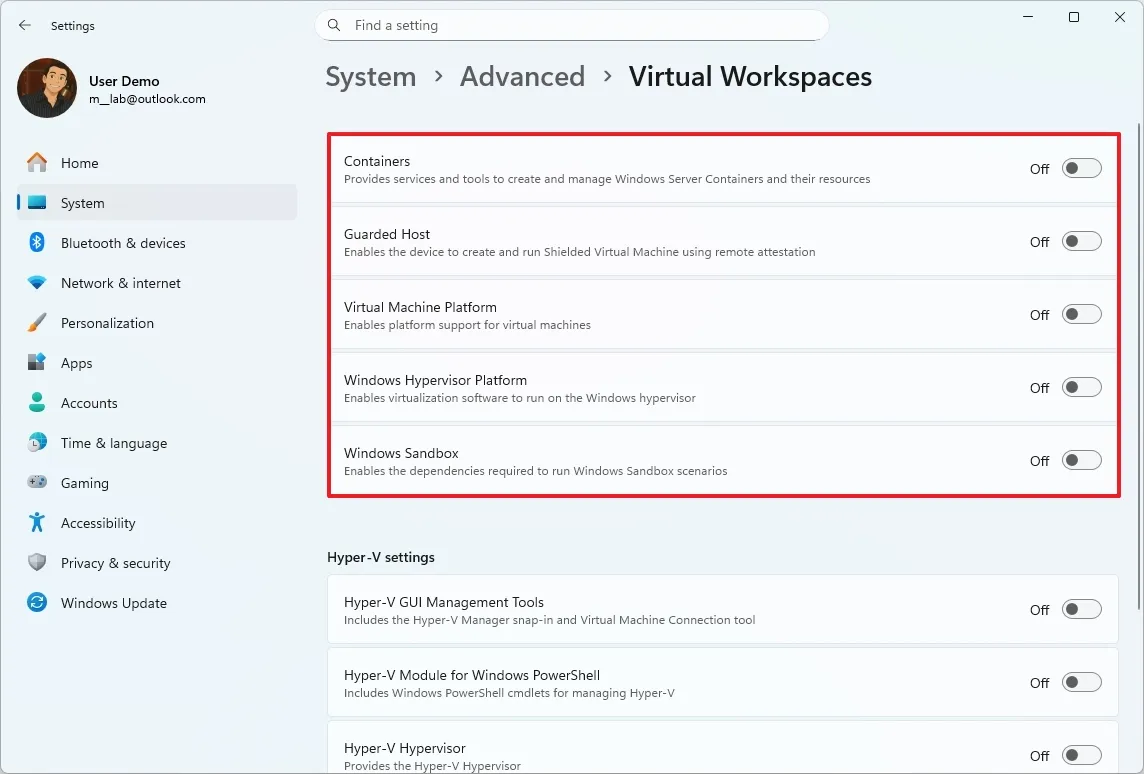
Task: Select Bluetooth & devices settings
Action: tap(123, 242)
